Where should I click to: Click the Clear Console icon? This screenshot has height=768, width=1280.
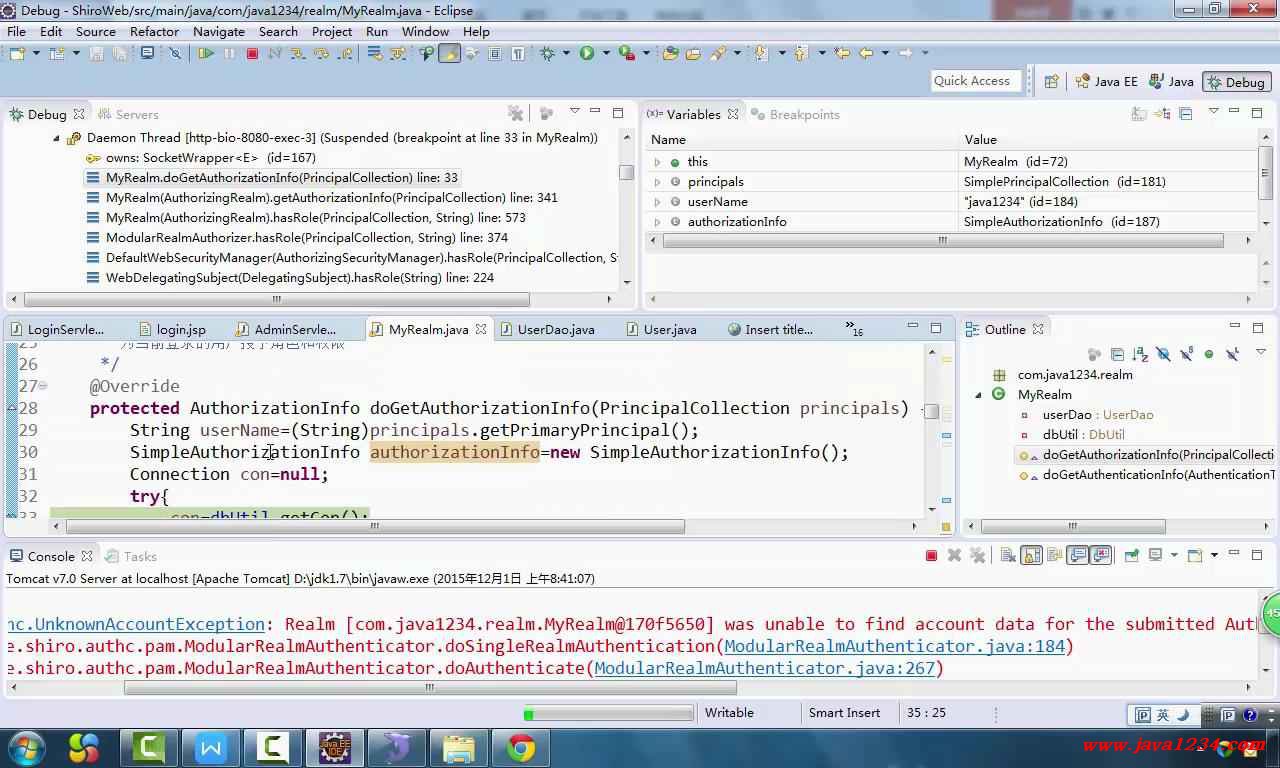point(1008,555)
